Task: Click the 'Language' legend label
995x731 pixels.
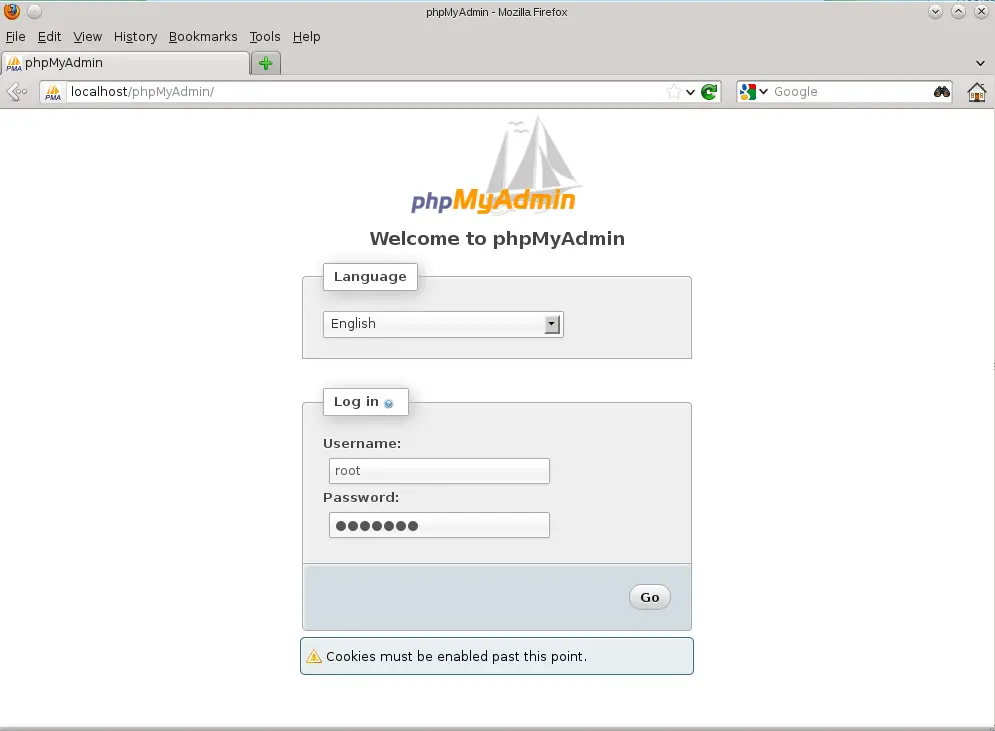Action: 370,277
